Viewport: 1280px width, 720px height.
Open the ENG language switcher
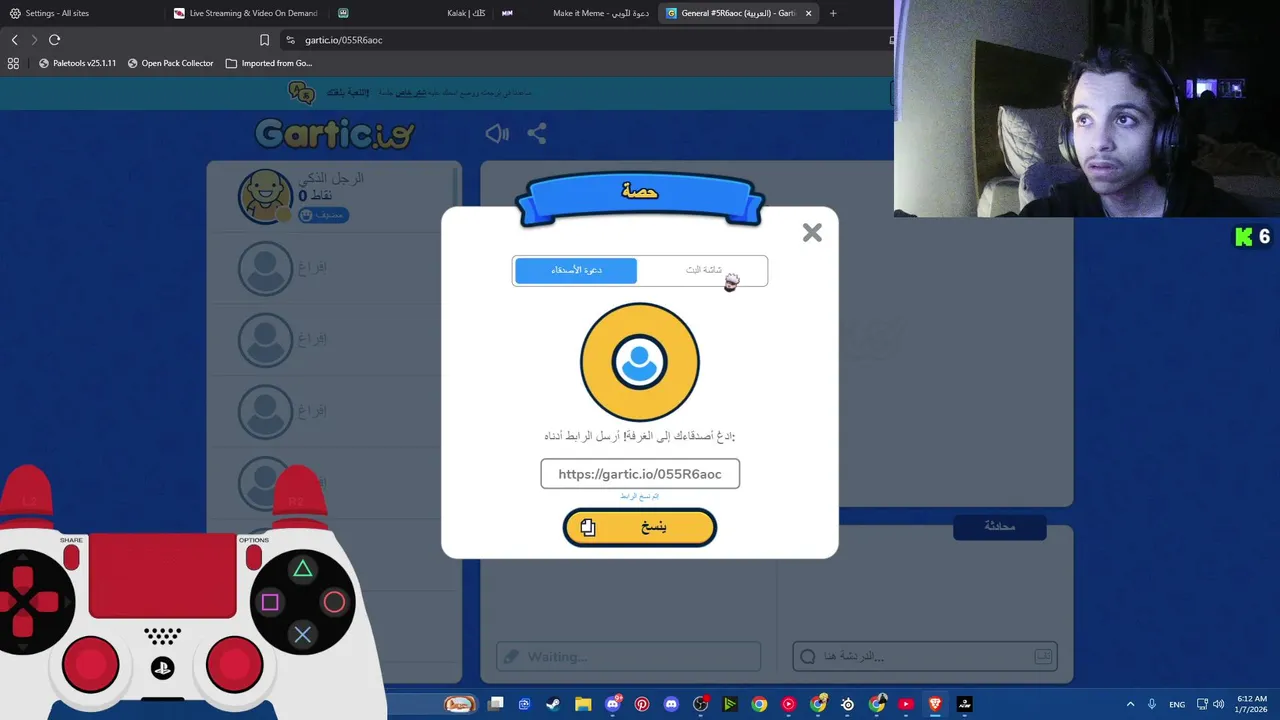click(x=1177, y=704)
